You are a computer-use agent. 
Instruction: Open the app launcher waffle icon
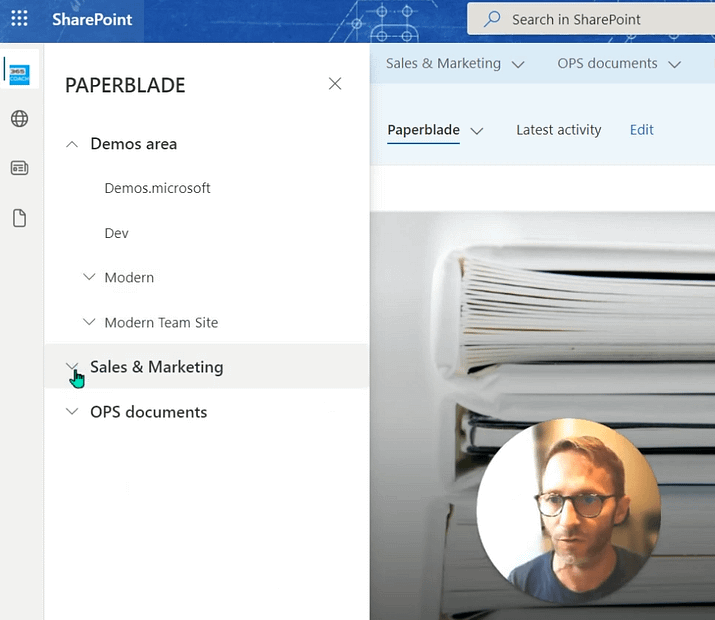pyautogui.click(x=19, y=19)
